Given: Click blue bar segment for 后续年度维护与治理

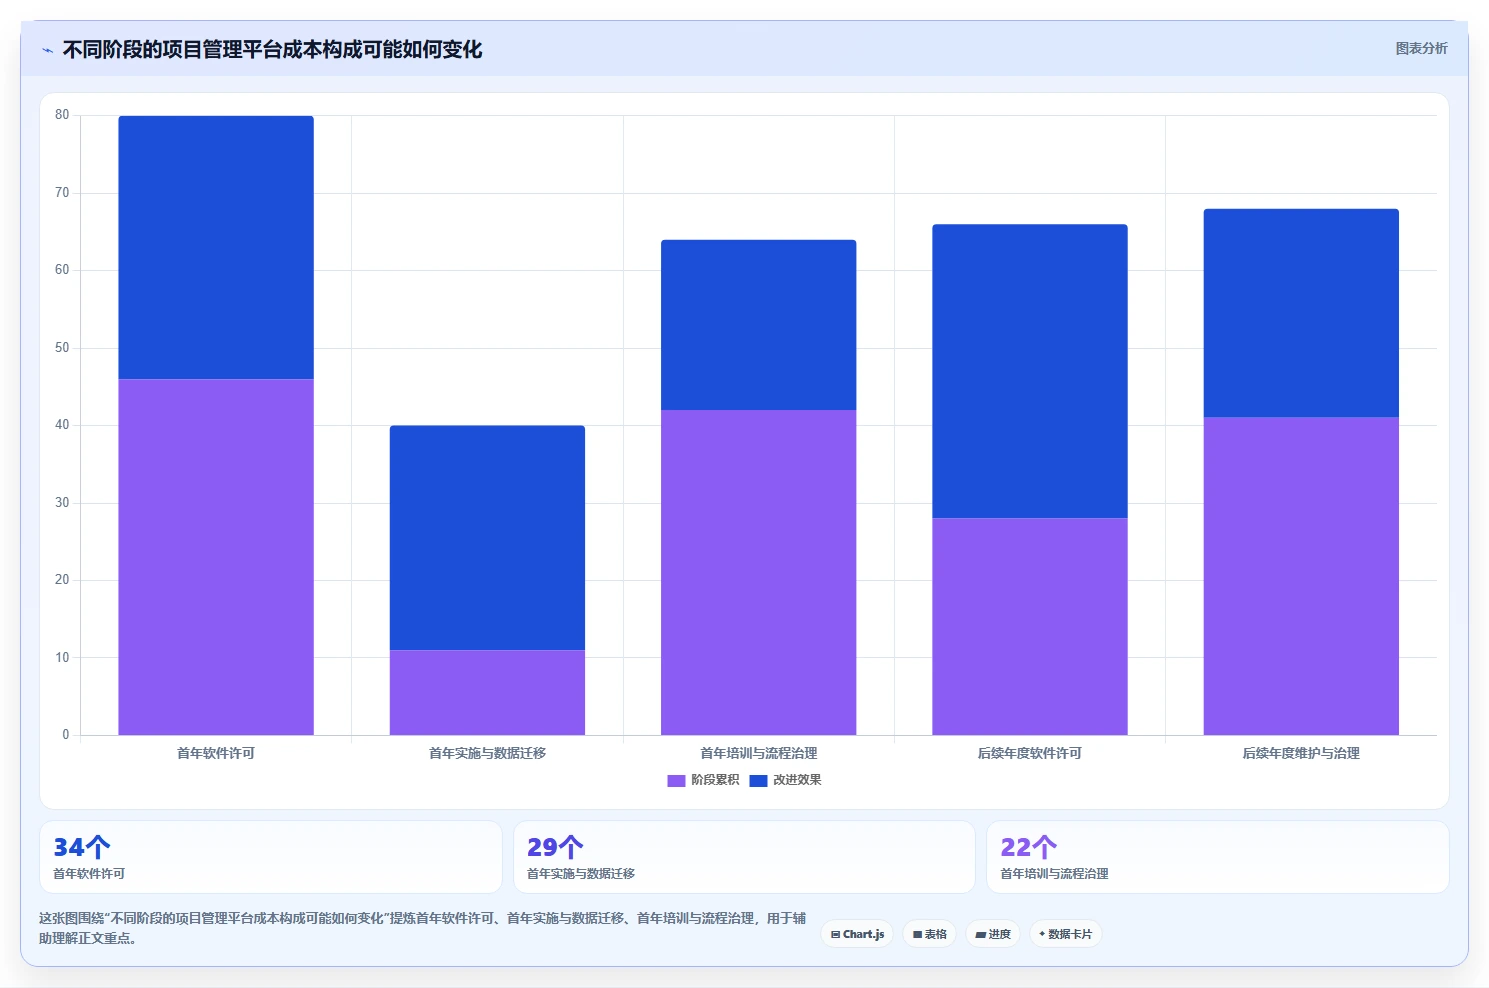Looking at the screenshot, I should 1301,313.
